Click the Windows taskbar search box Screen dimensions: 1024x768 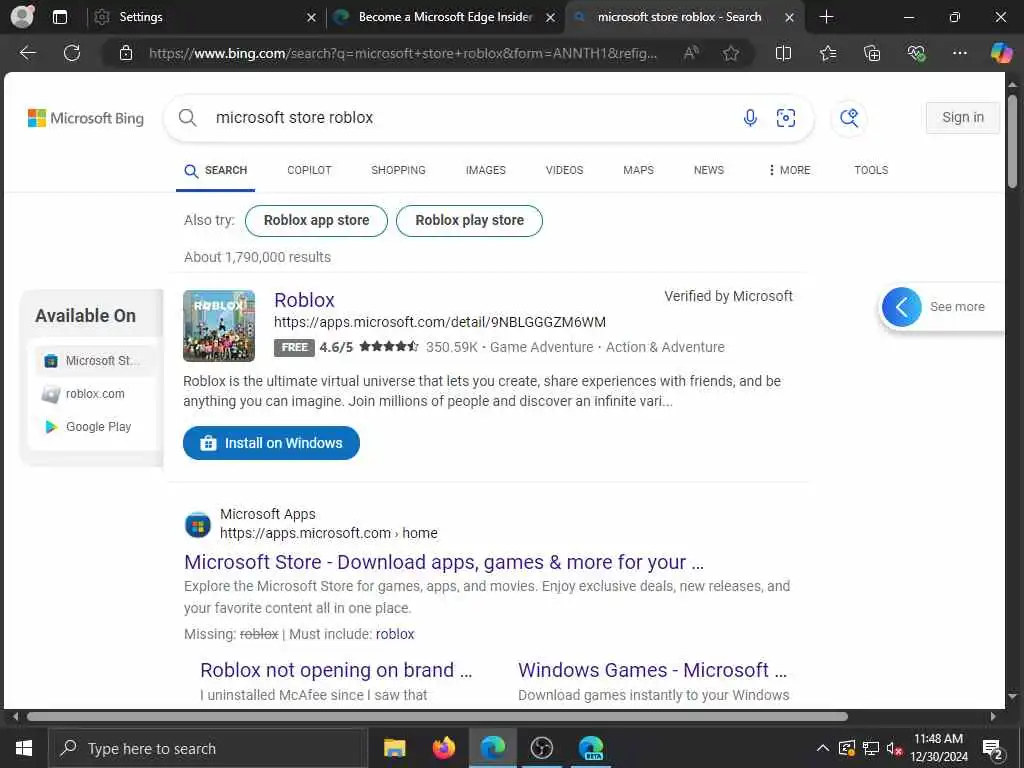pyautogui.click(x=208, y=748)
